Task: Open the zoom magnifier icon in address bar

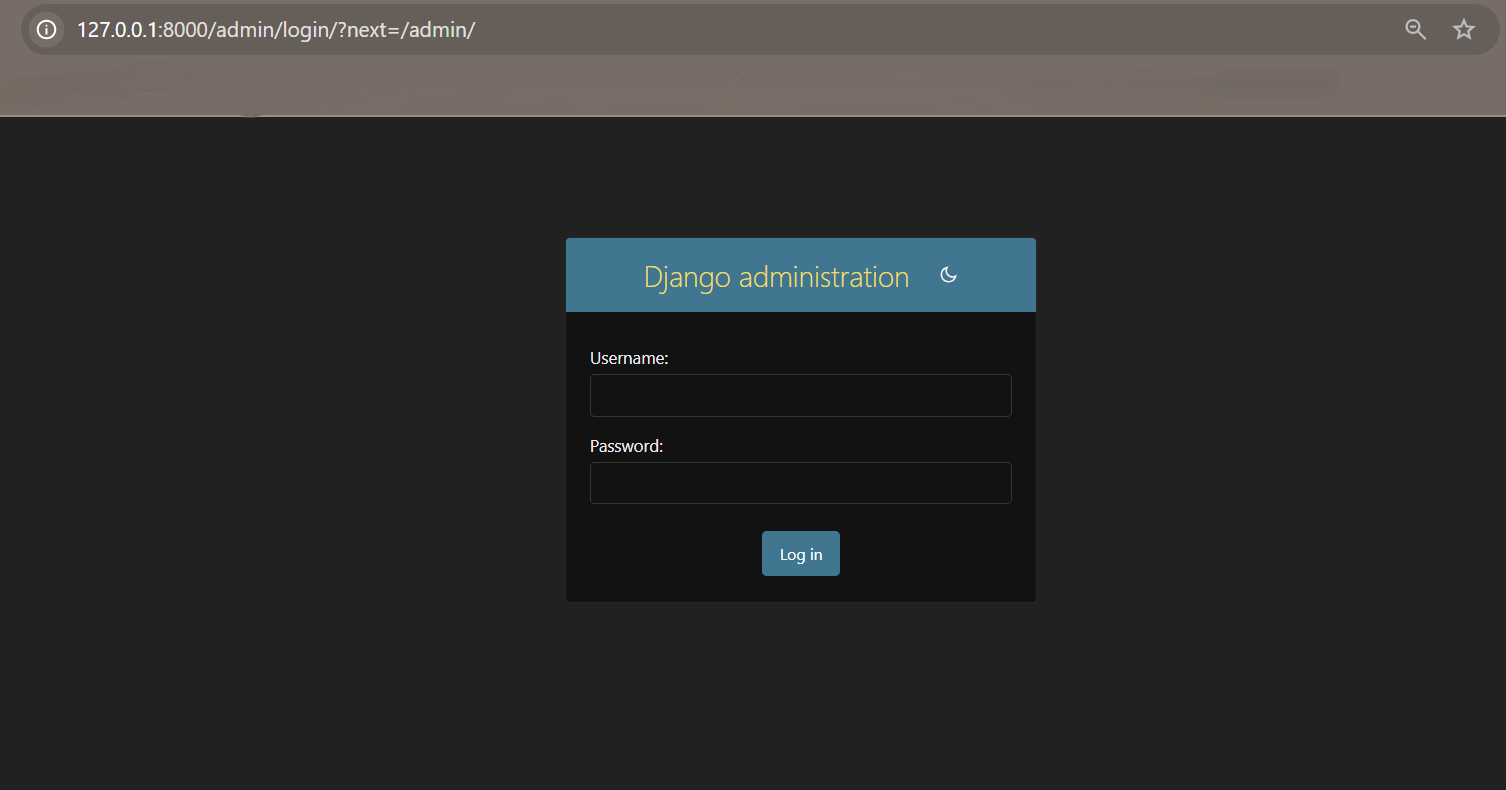Action: tap(1415, 29)
